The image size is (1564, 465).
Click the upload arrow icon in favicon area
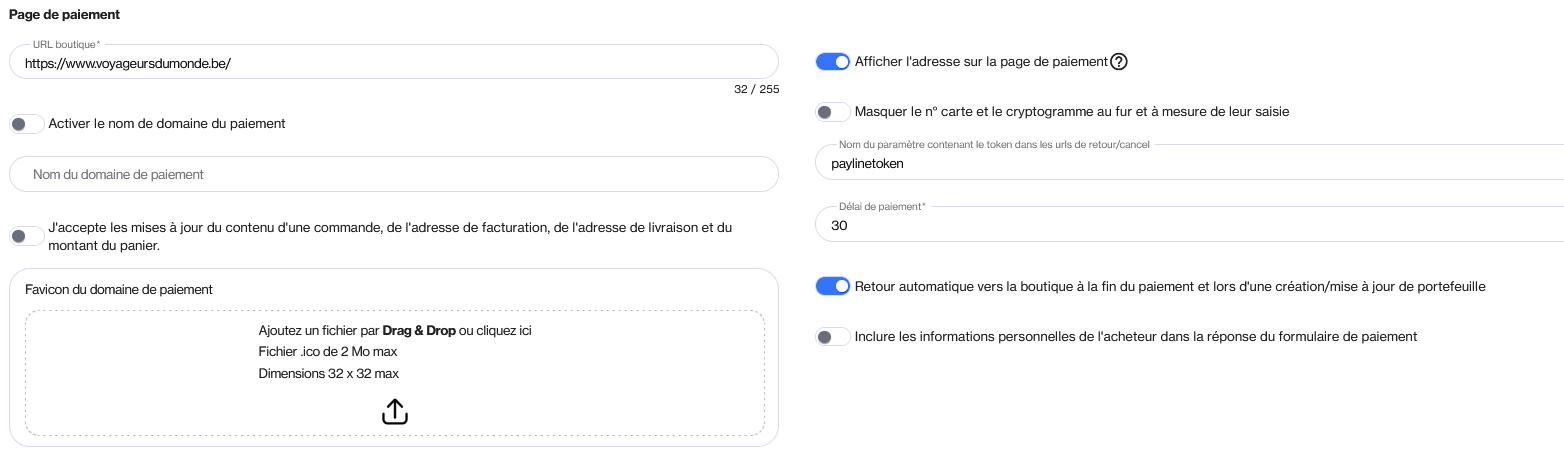coord(395,411)
